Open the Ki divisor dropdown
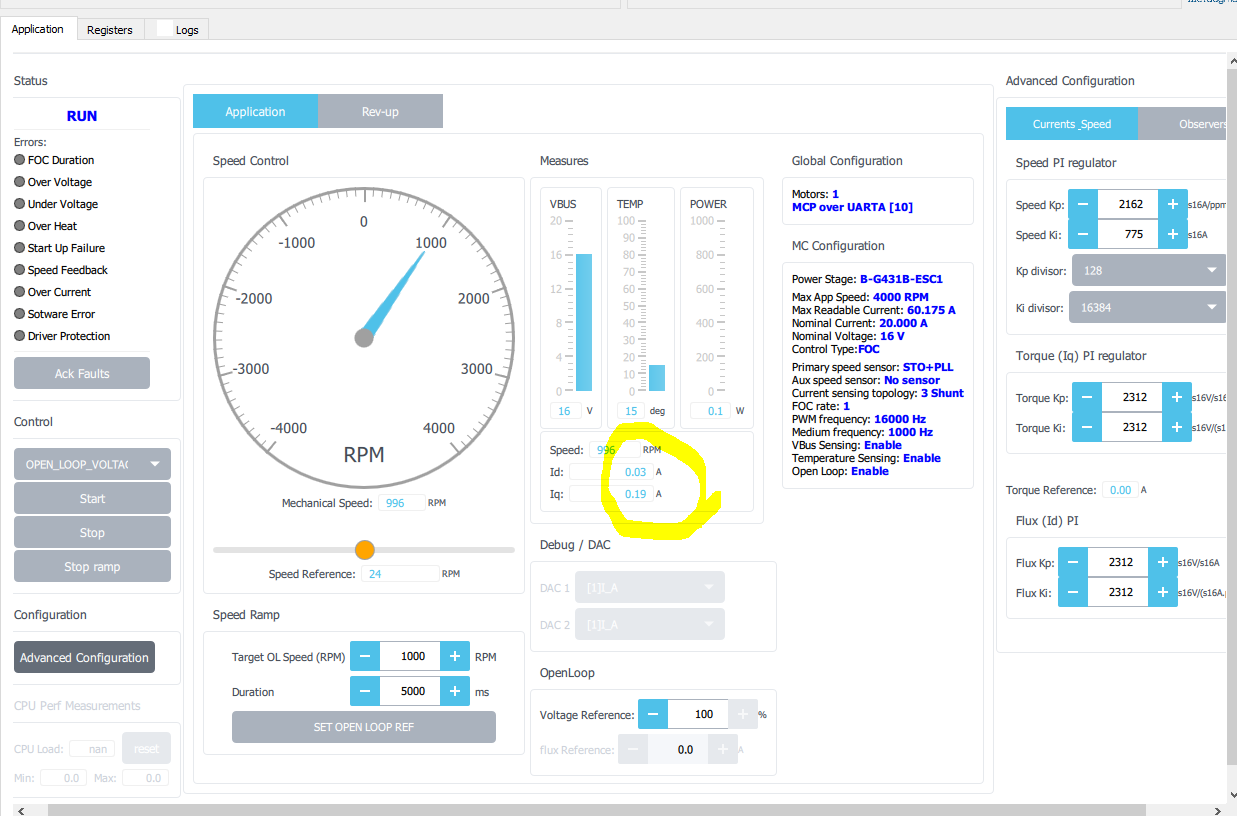 tap(1147, 306)
